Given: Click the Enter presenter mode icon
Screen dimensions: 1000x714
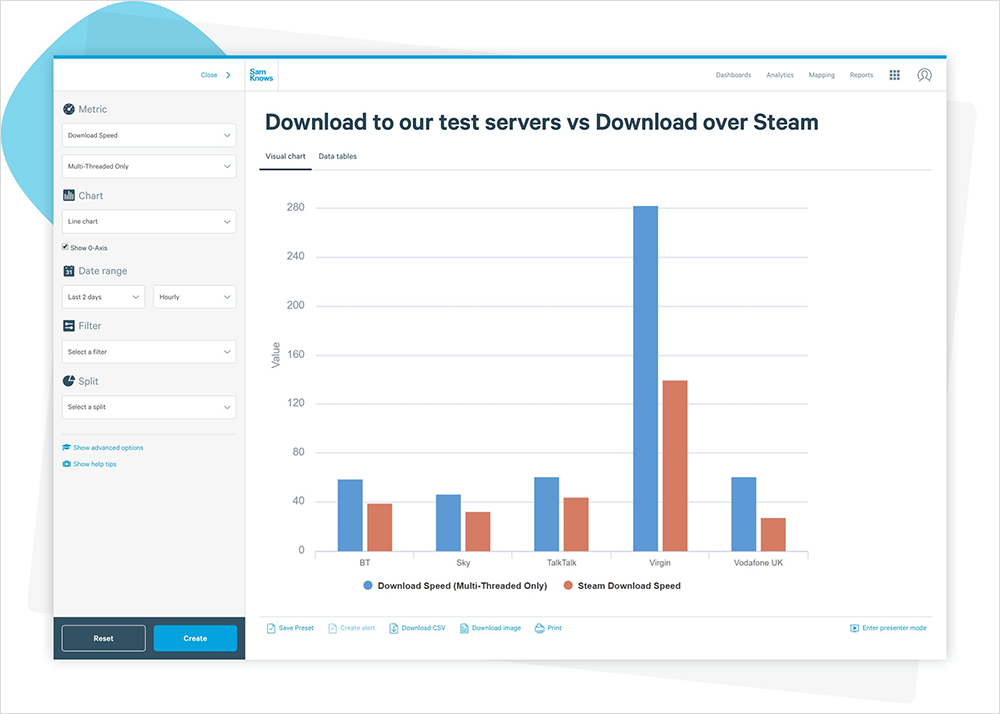Looking at the screenshot, I should click(x=854, y=628).
